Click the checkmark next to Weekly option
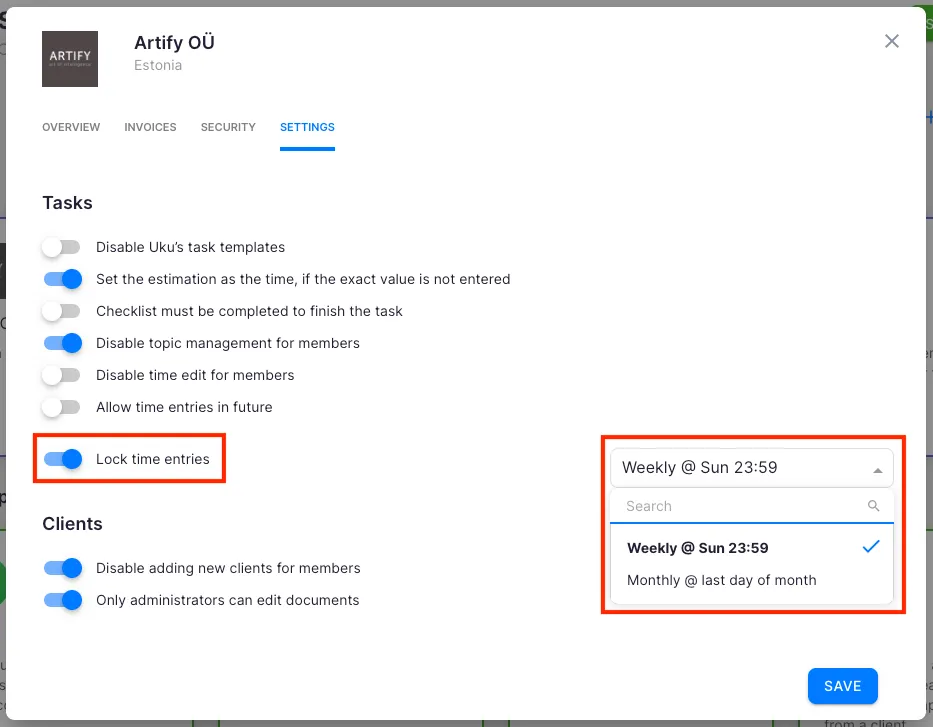 [870, 547]
